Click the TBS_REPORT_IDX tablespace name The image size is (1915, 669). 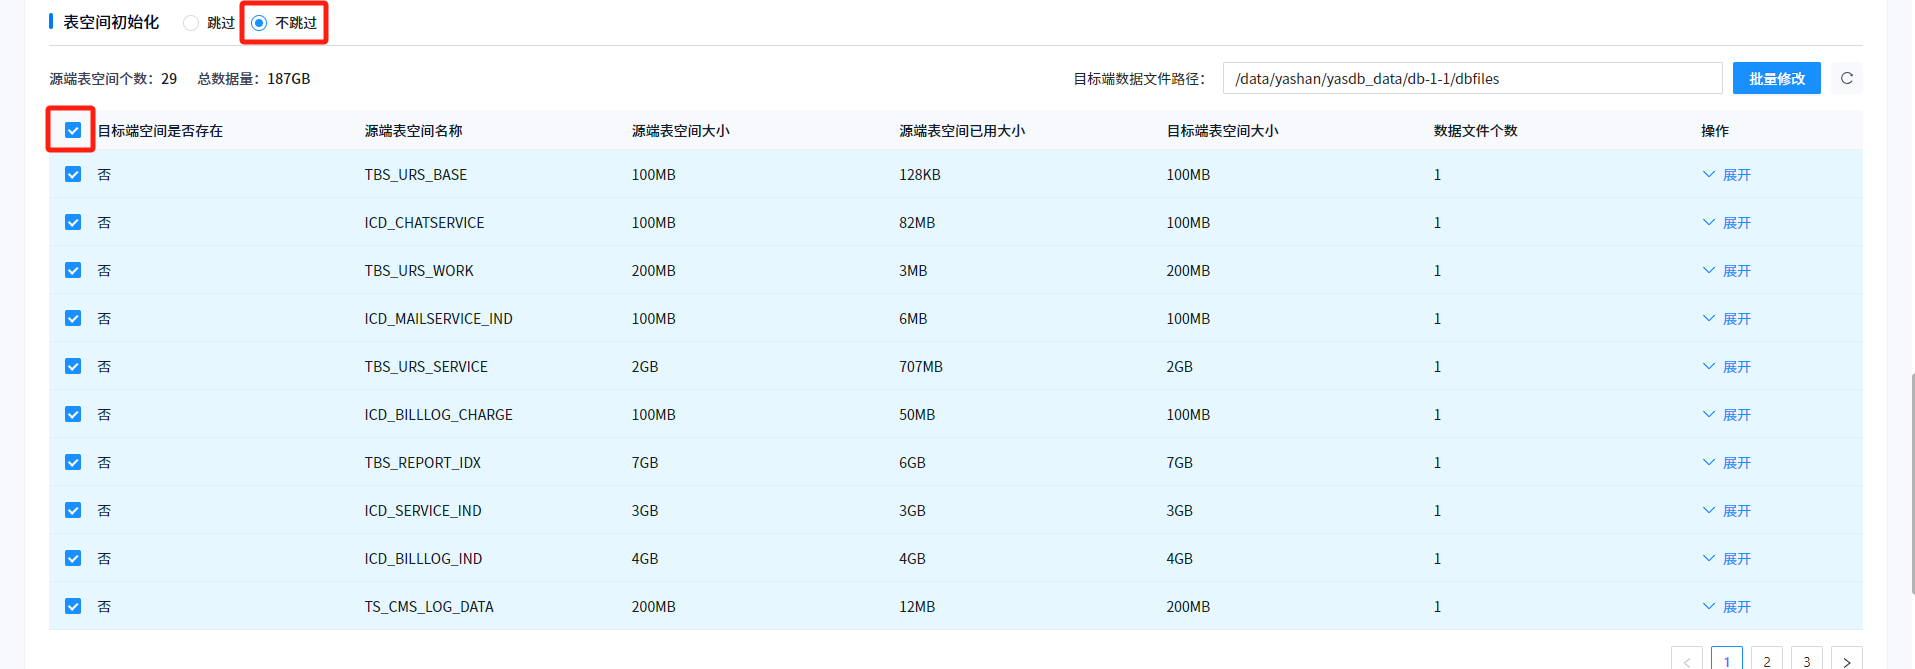pyautogui.click(x=423, y=463)
